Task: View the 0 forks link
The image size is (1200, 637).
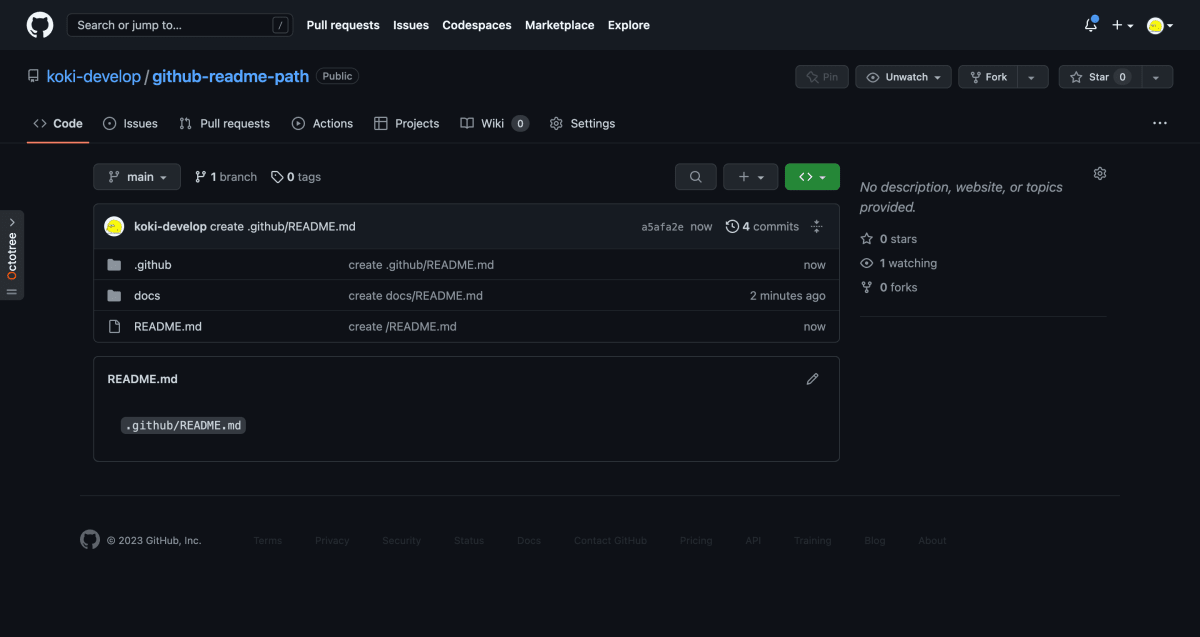Action: click(889, 287)
